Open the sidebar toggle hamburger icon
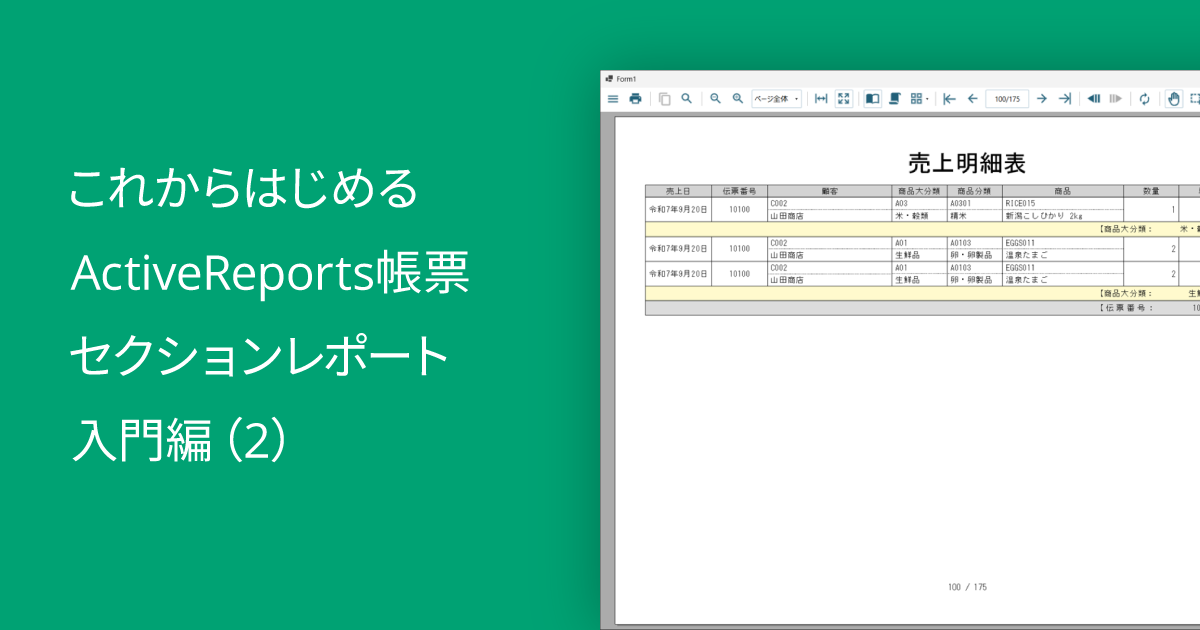 (613, 98)
